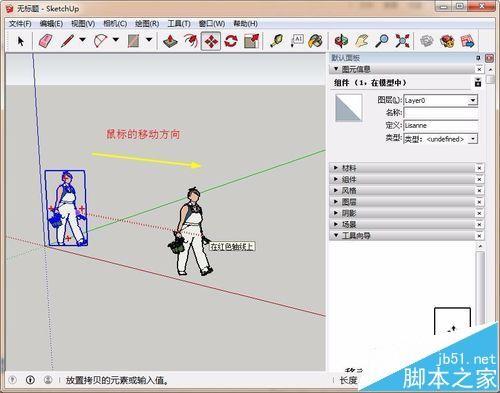Select the Text label tool

click(x=296, y=41)
